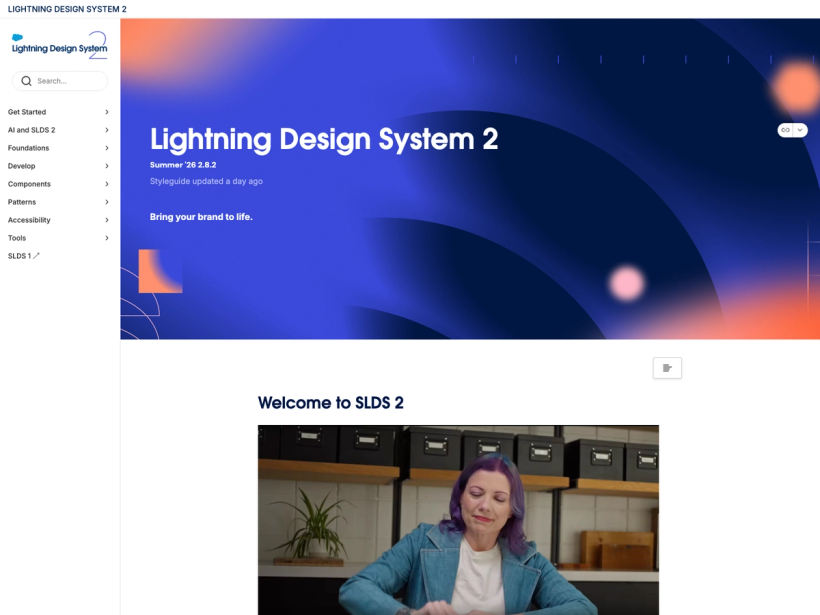
Task: Click the Summer '26 2.8.2 version text
Action: [183, 165]
